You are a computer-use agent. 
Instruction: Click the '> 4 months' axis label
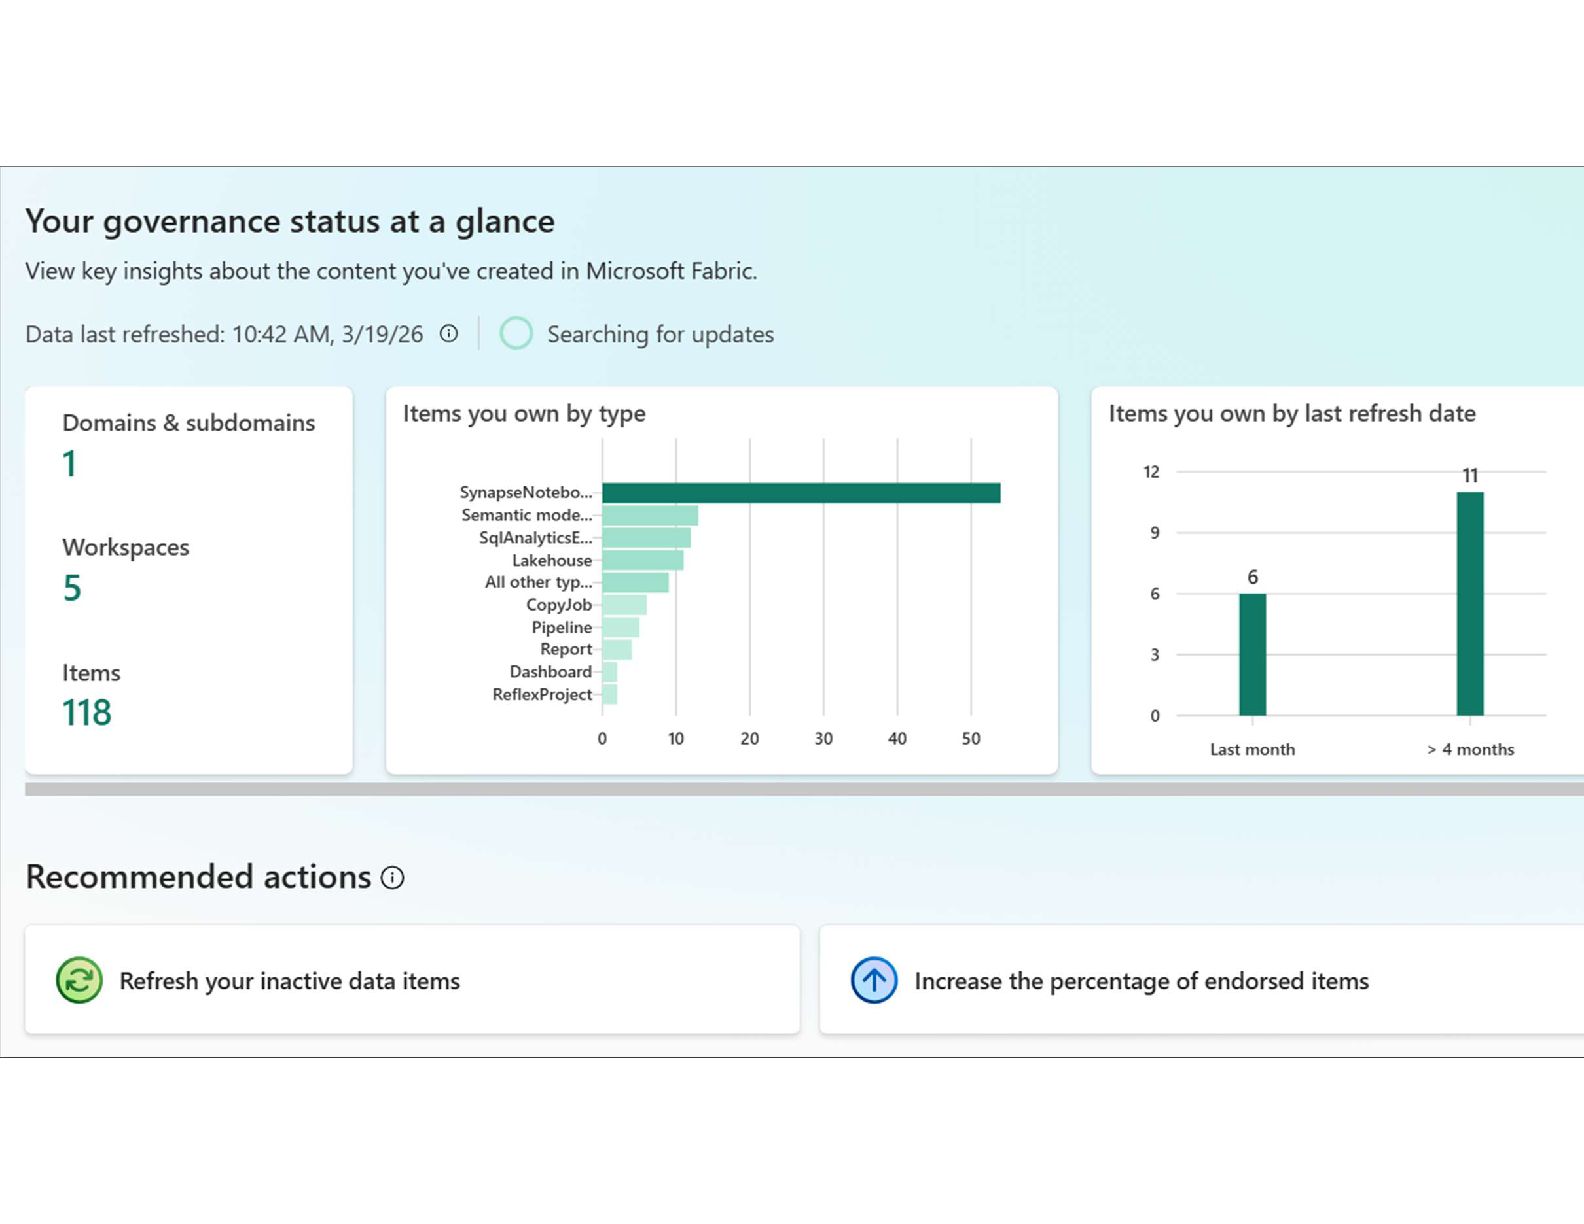click(x=1470, y=750)
